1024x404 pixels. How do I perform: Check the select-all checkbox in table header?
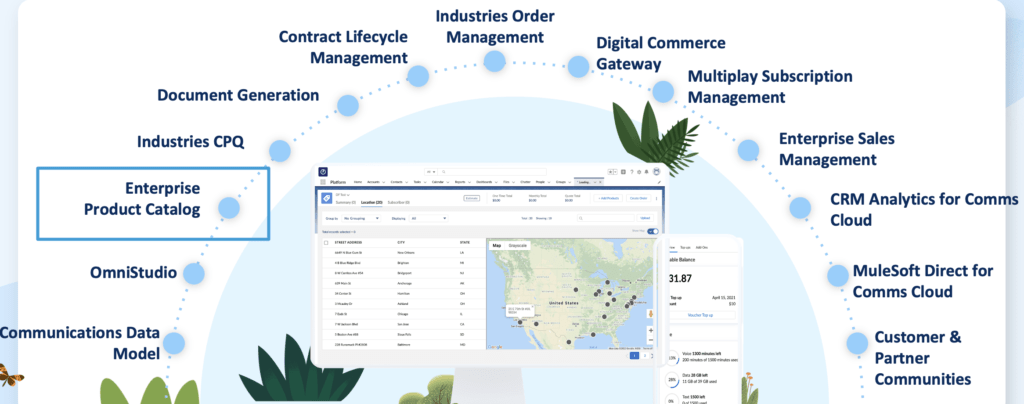pos(326,244)
